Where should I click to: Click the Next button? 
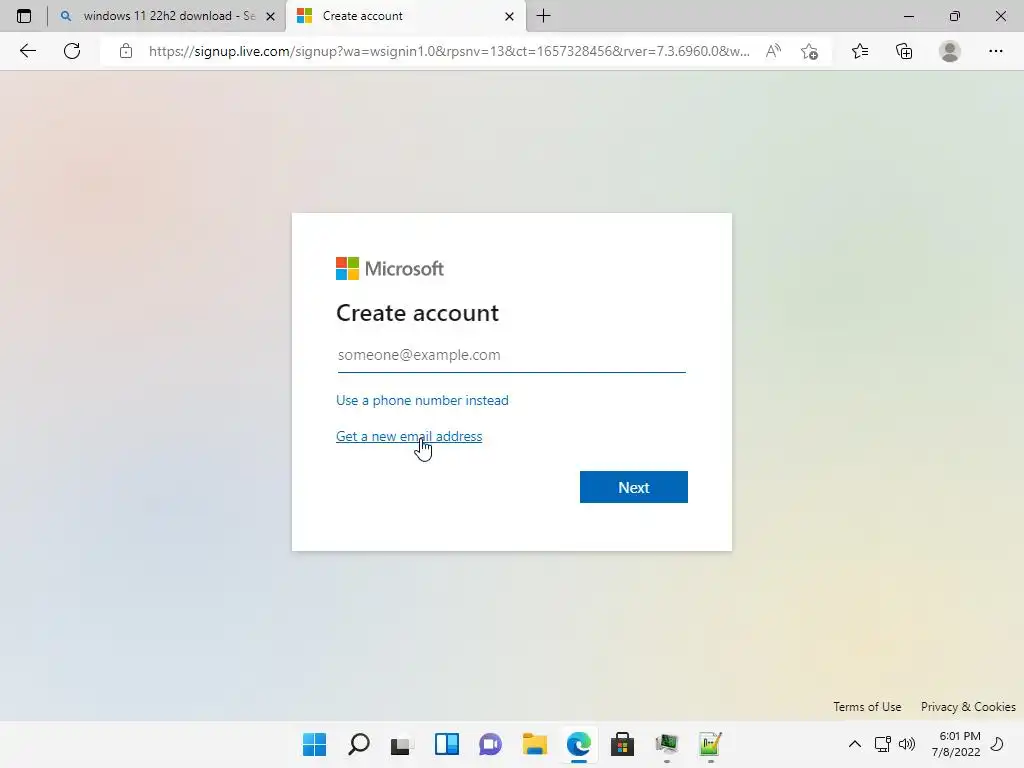click(x=633, y=487)
